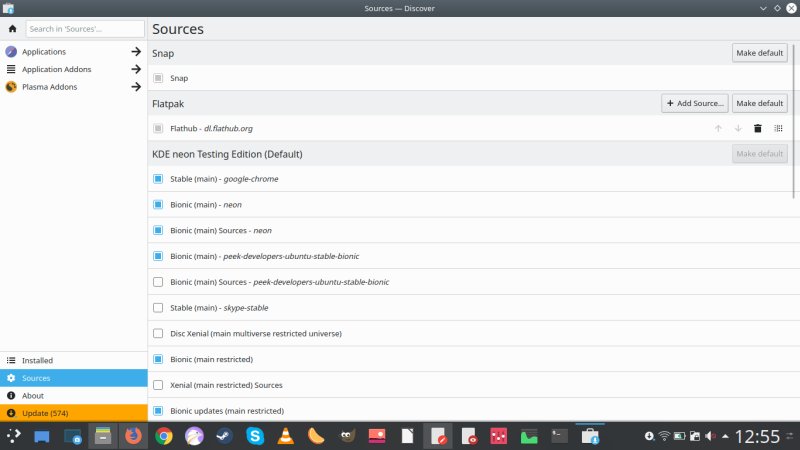
Task: Click the Flathub drag handle icon
Action: [778, 128]
